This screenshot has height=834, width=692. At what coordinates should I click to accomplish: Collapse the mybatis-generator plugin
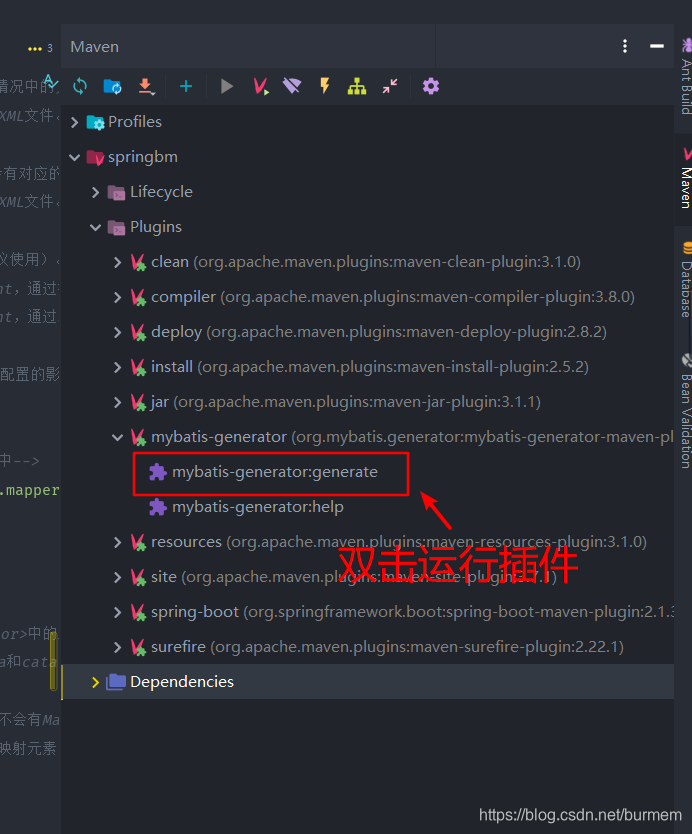(x=118, y=438)
